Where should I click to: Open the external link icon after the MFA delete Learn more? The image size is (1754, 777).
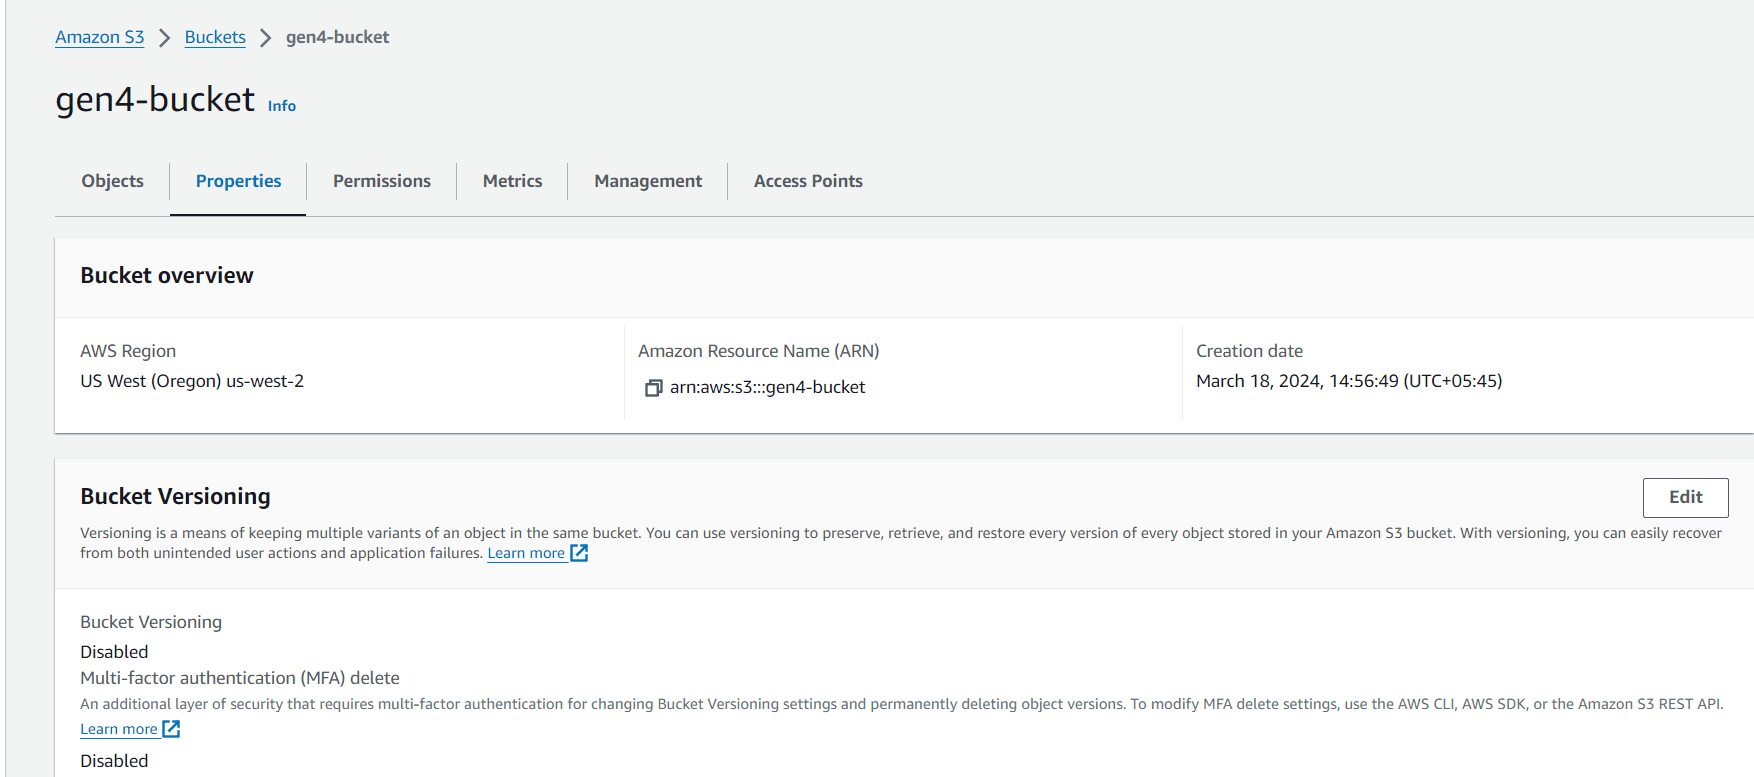(x=171, y=729)
